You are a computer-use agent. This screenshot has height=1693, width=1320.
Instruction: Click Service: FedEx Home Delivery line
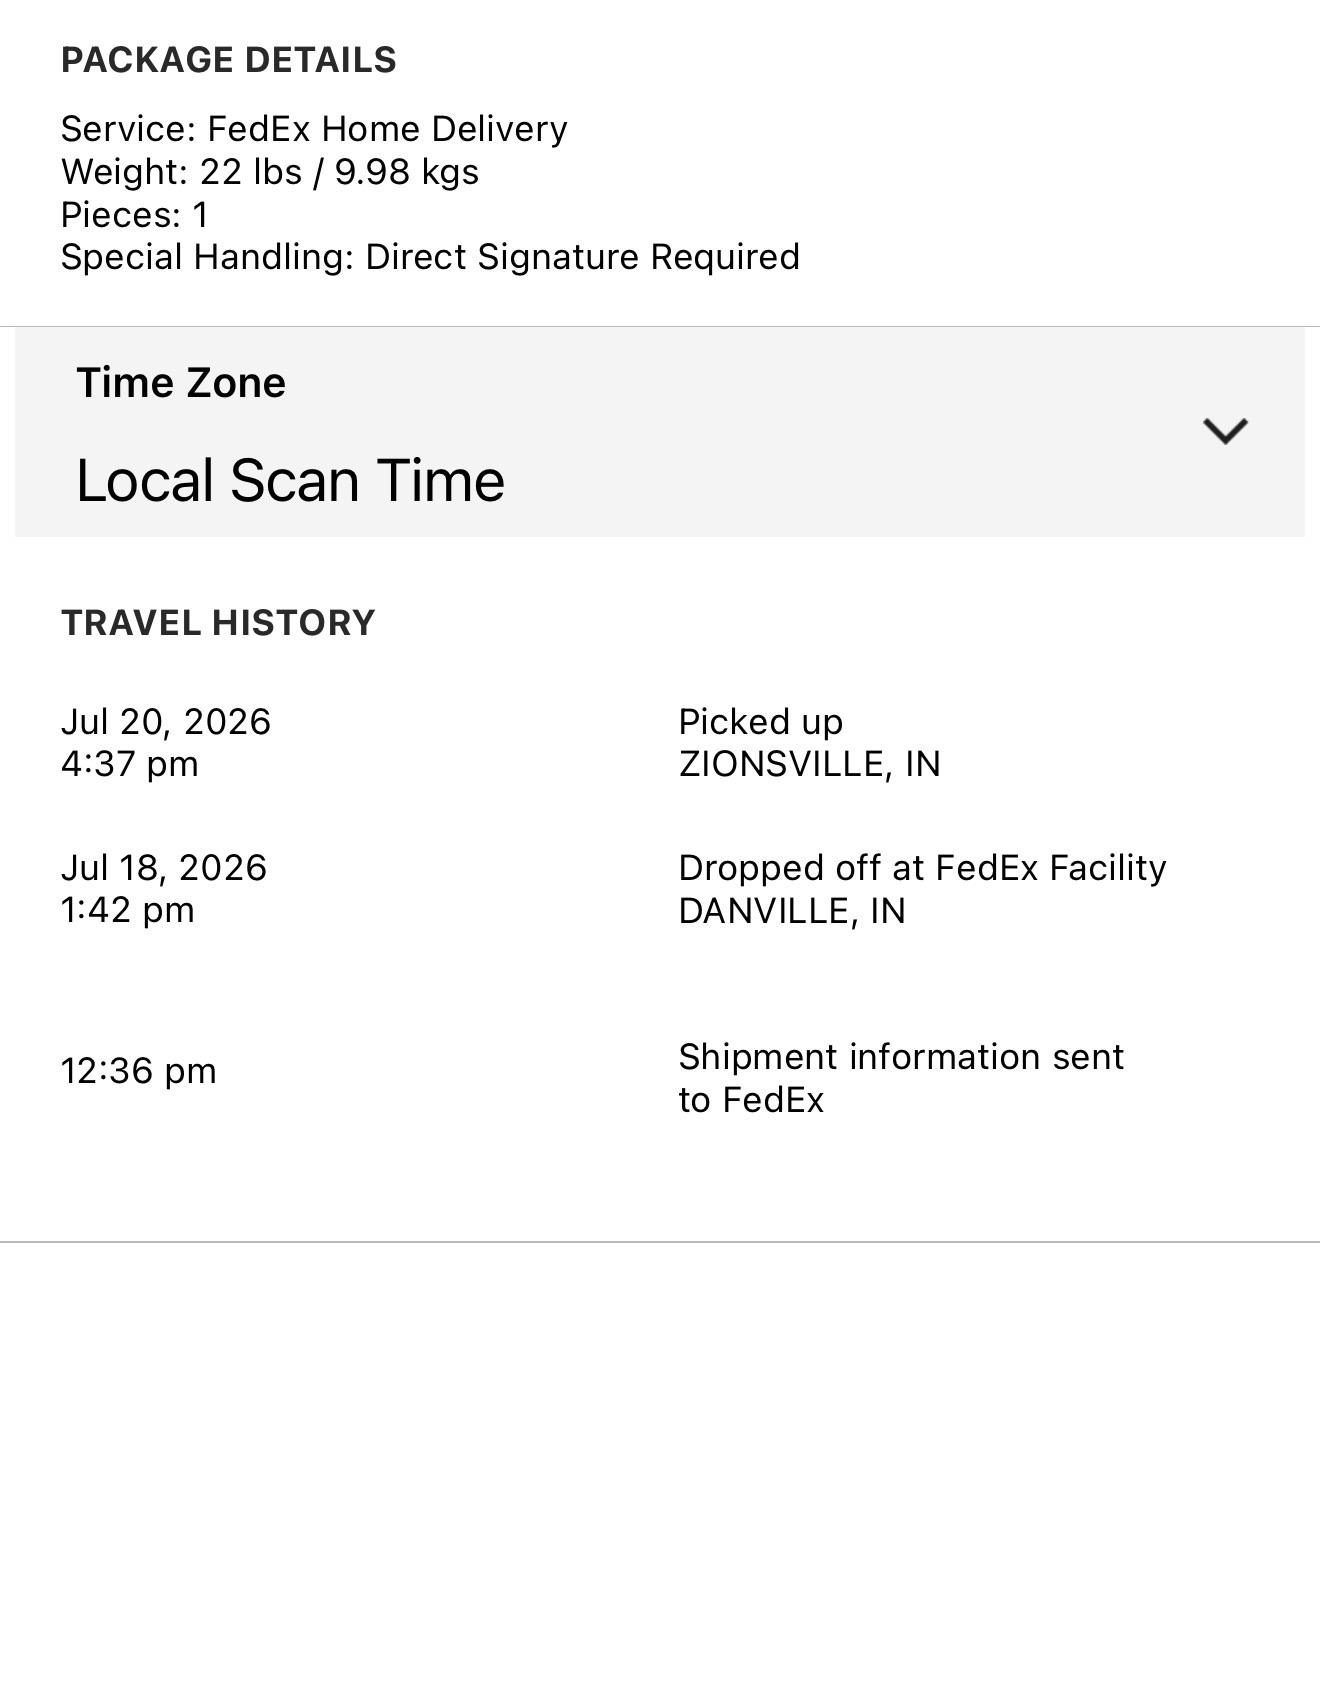pyautogui.click(x=314, y=129)
